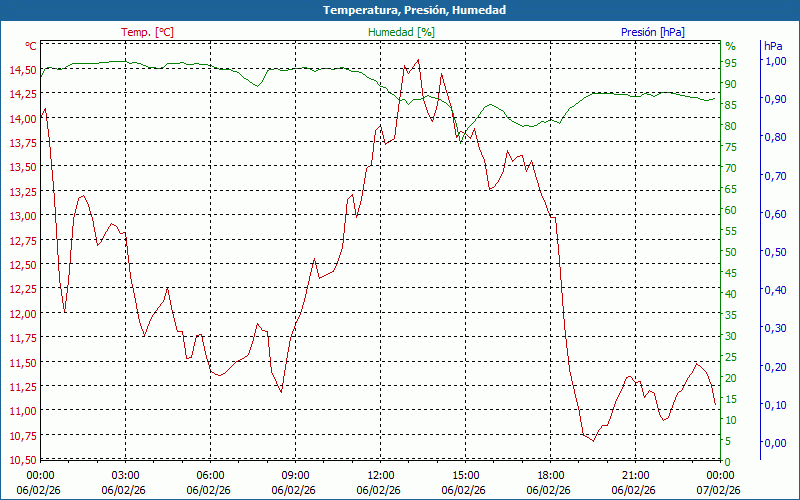Click the 10,50 temperature axis tick
Viewport: 800px width, 500px height.
[21, 460]
